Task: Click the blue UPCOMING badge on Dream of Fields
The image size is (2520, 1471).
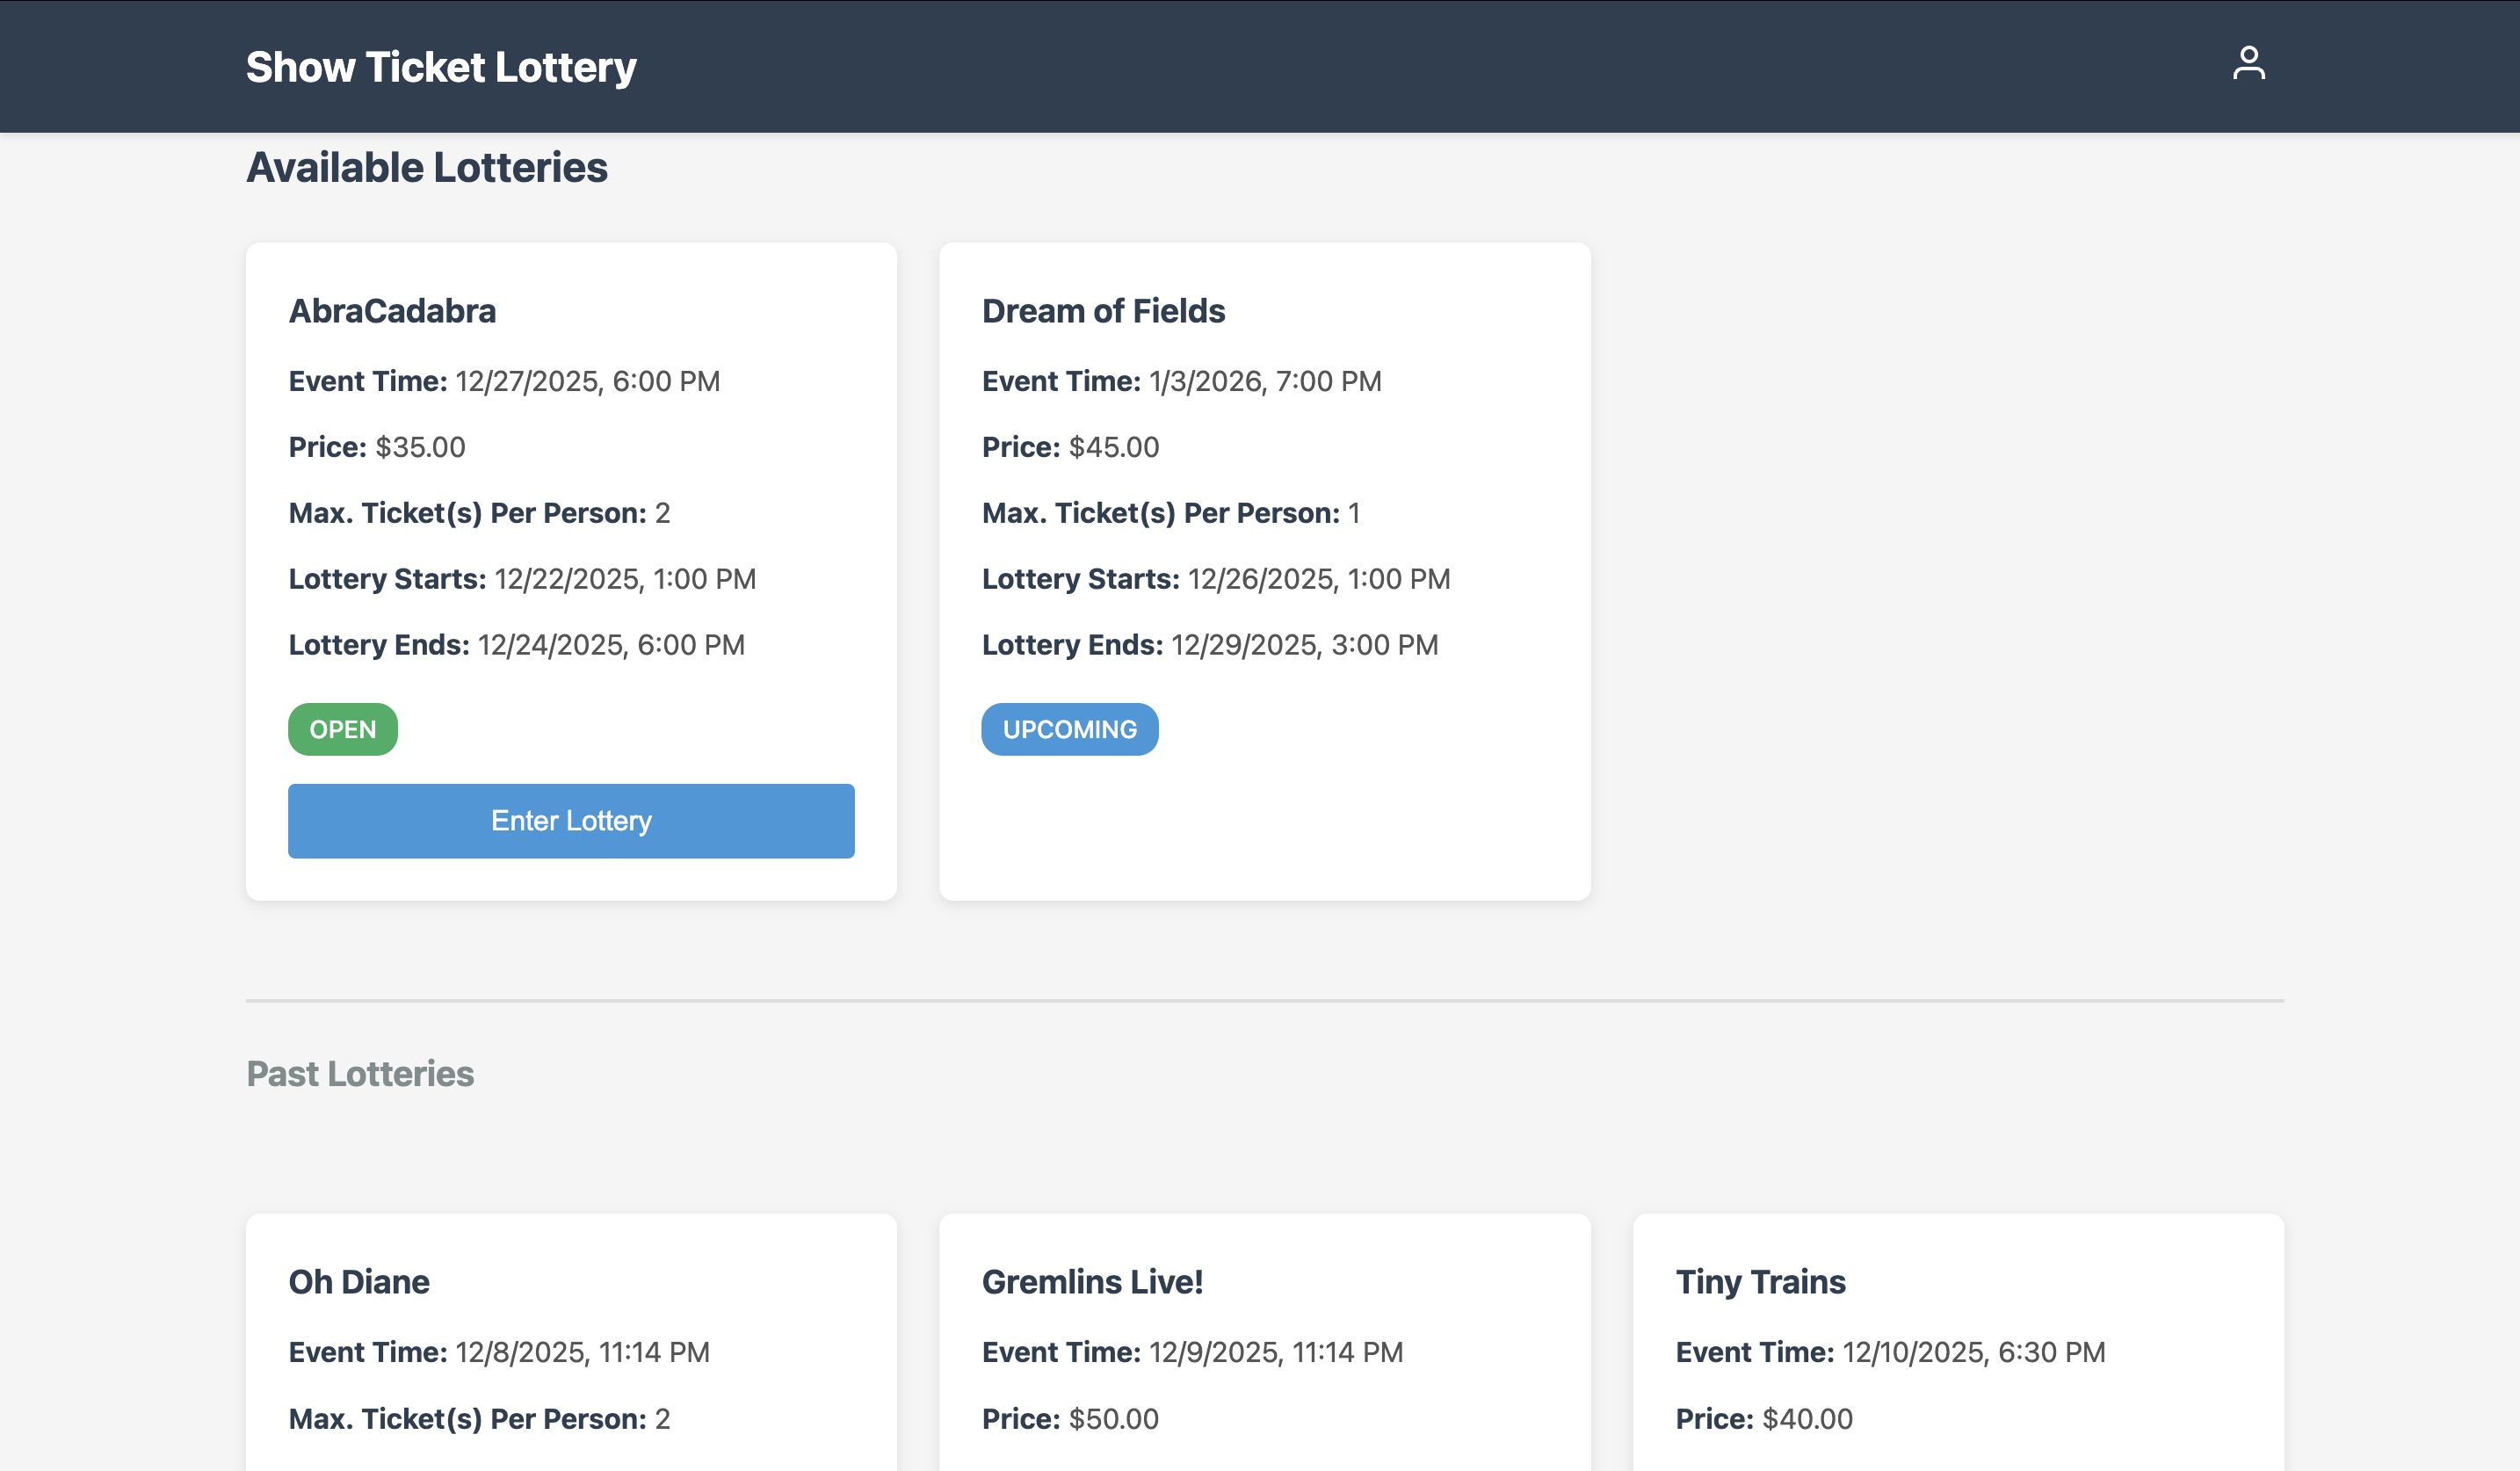Action: tap(1069, 729)
